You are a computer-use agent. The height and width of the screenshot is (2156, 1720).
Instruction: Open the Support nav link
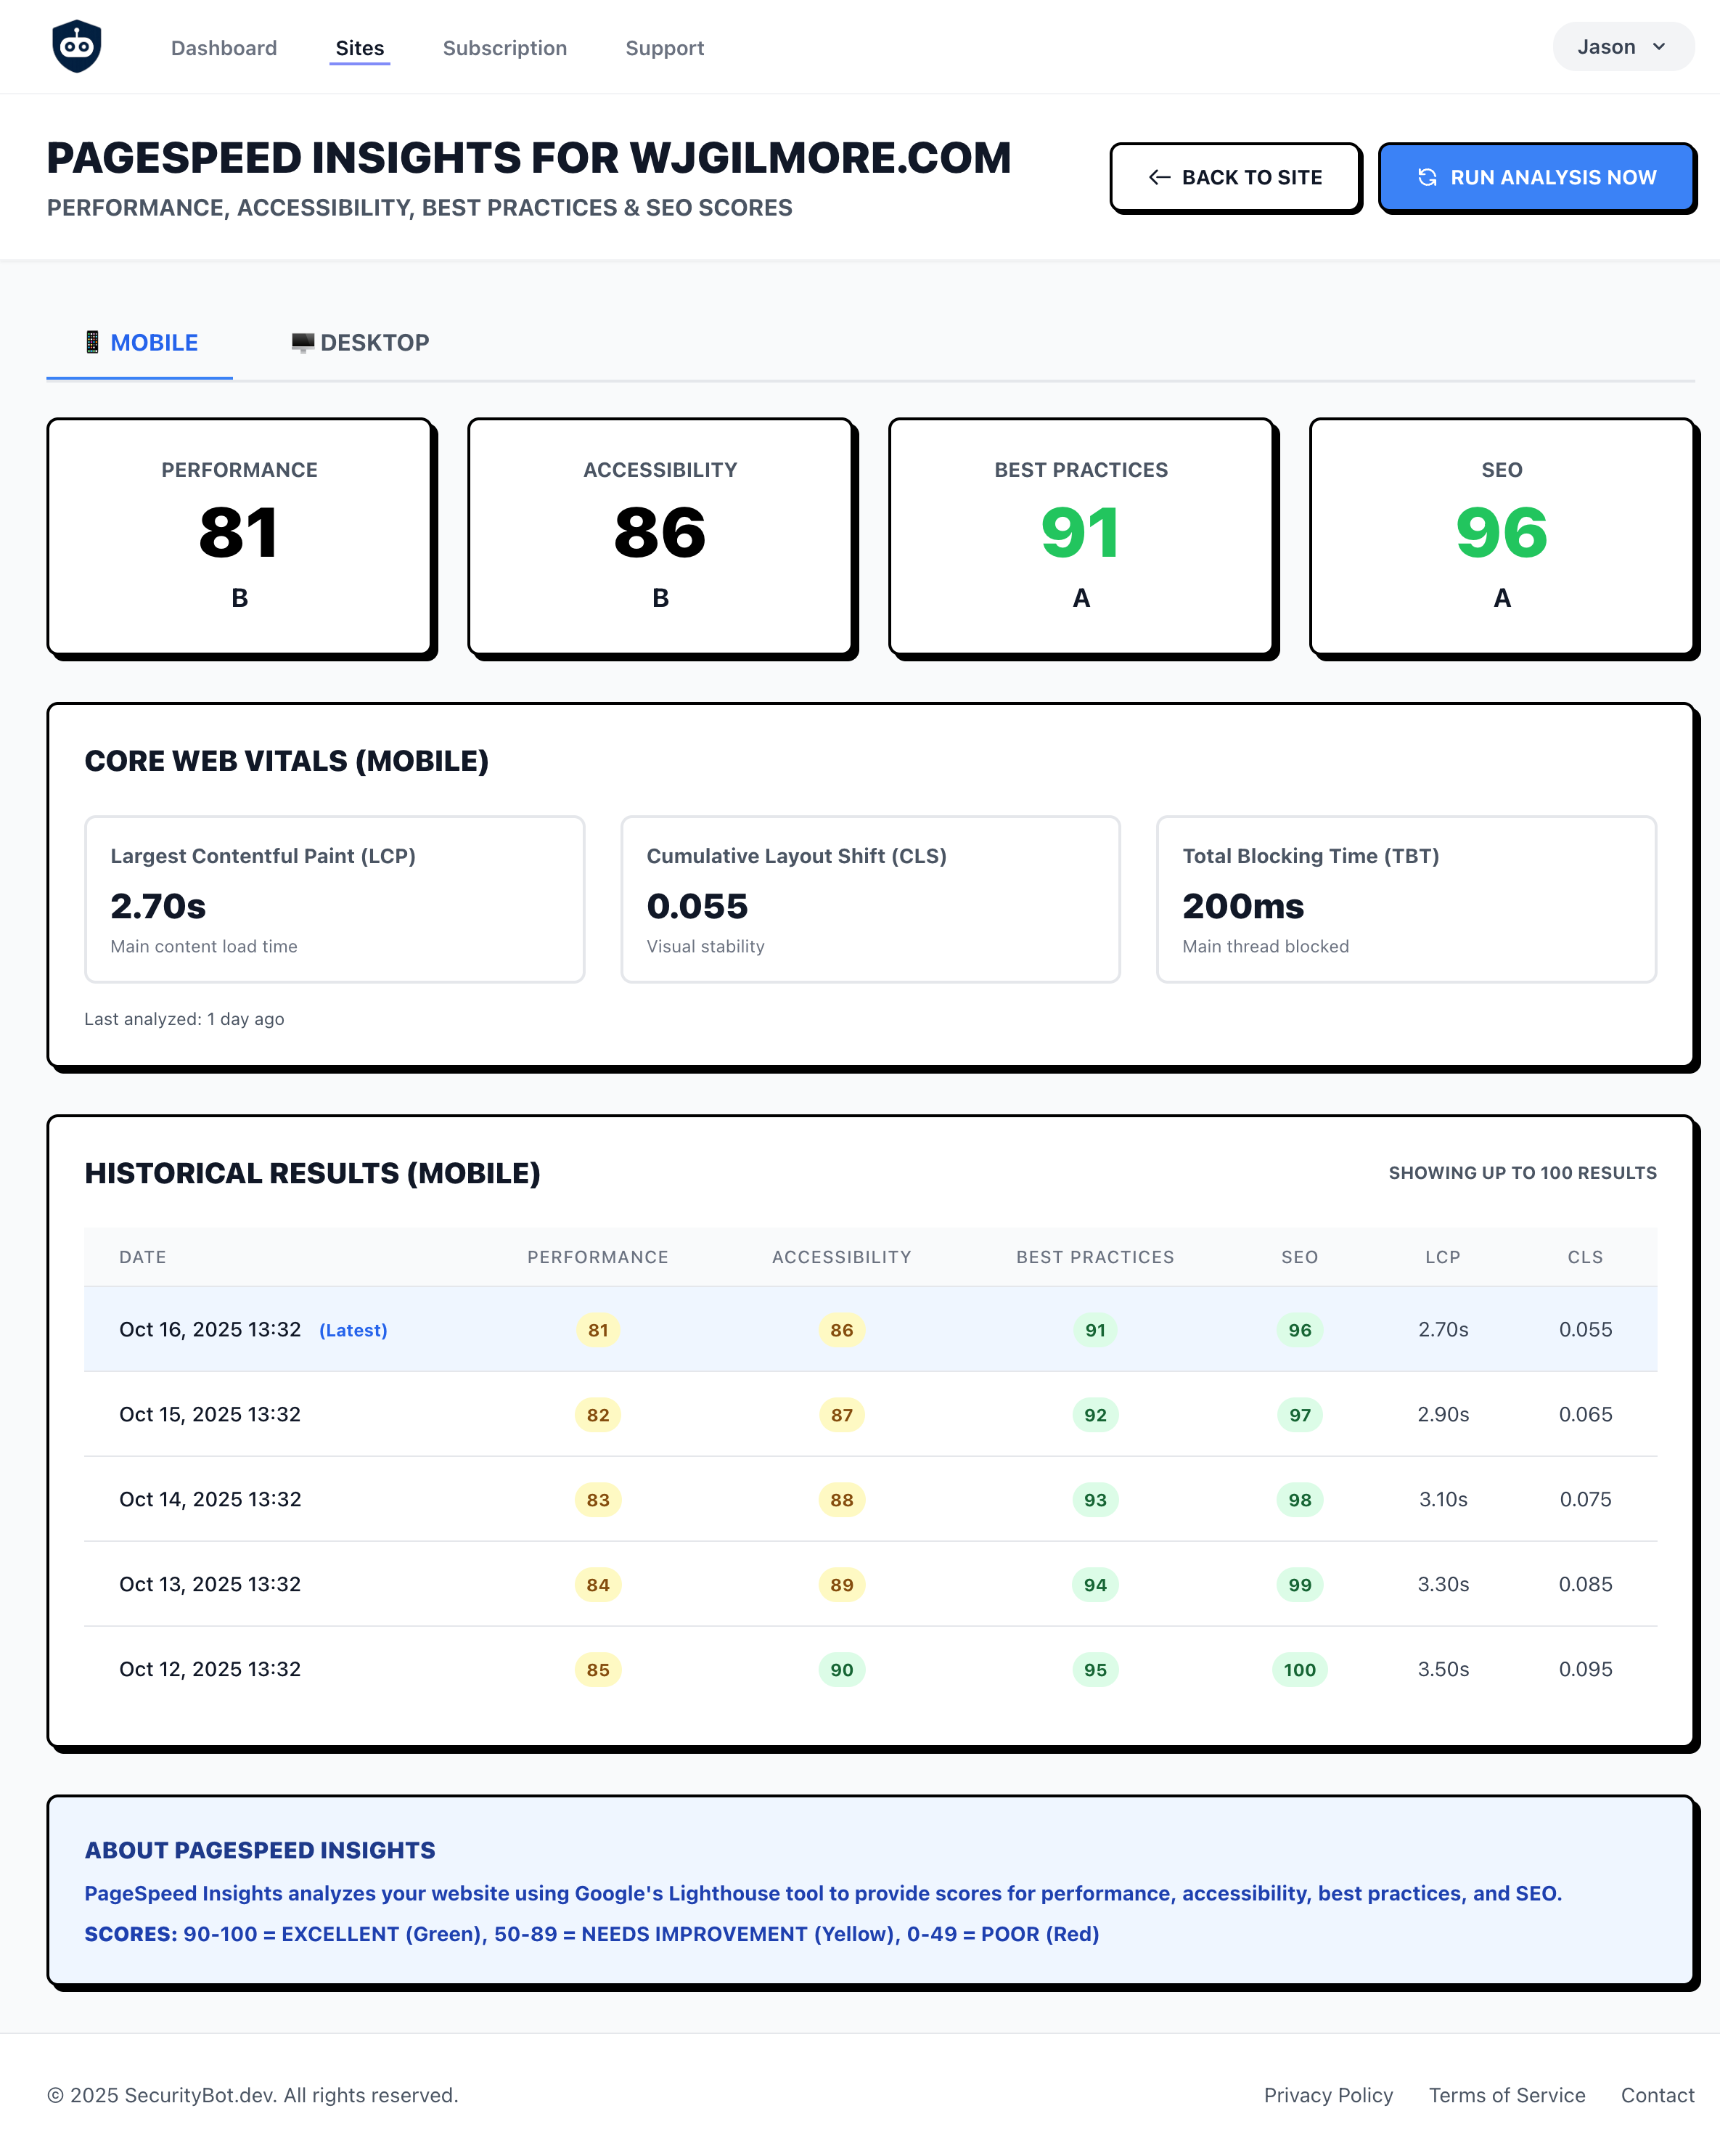[x=664, y=48]
